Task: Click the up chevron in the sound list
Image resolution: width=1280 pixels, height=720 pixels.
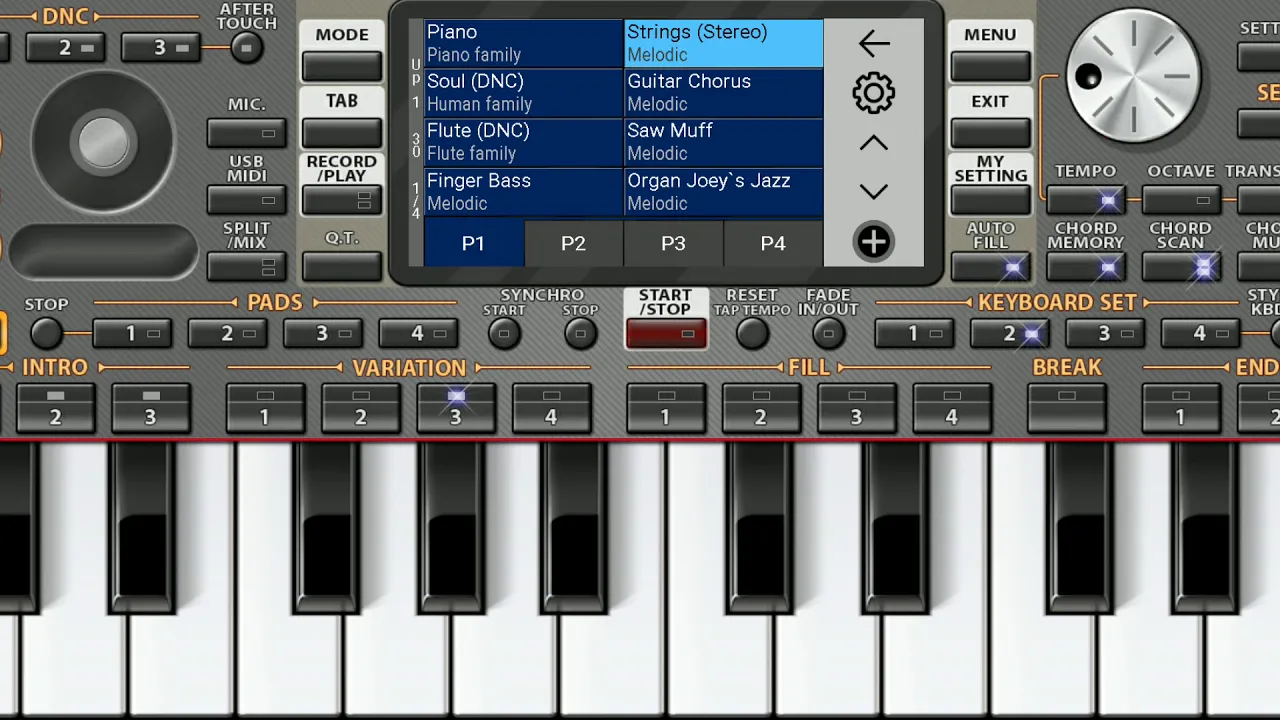Action: click(x=873, y=143)
